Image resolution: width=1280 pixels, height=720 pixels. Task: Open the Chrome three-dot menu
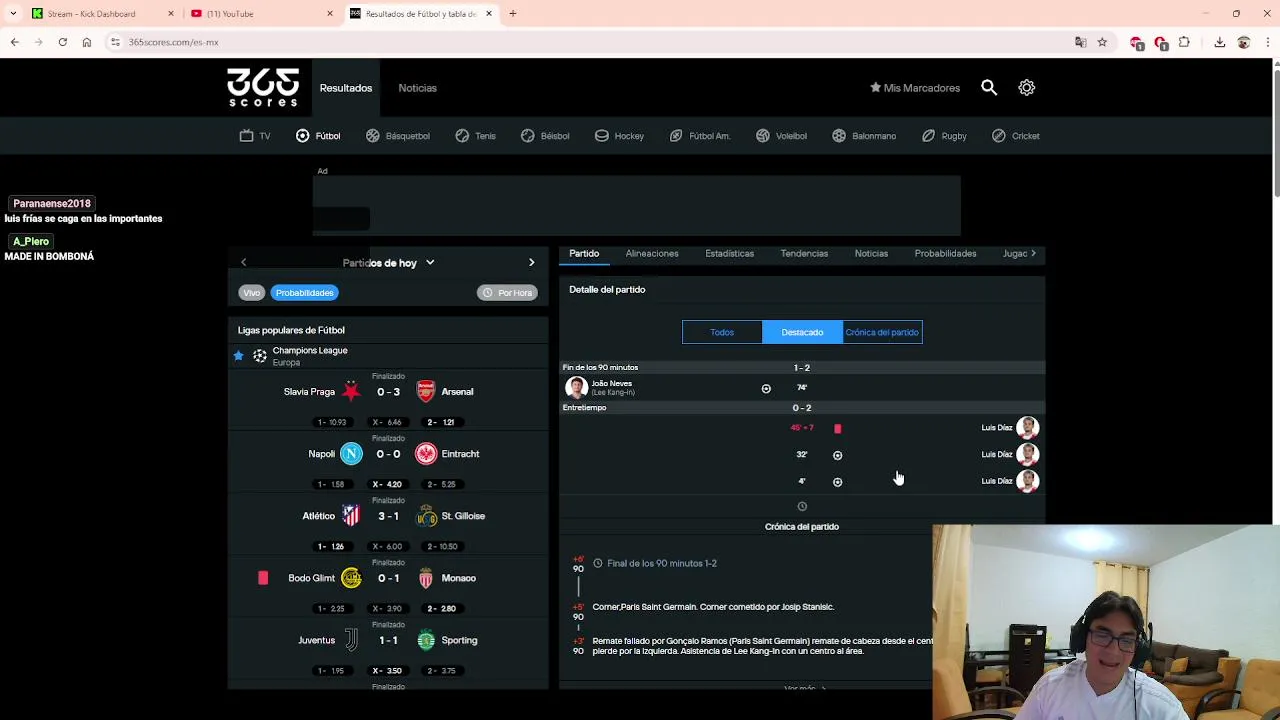1266,42
